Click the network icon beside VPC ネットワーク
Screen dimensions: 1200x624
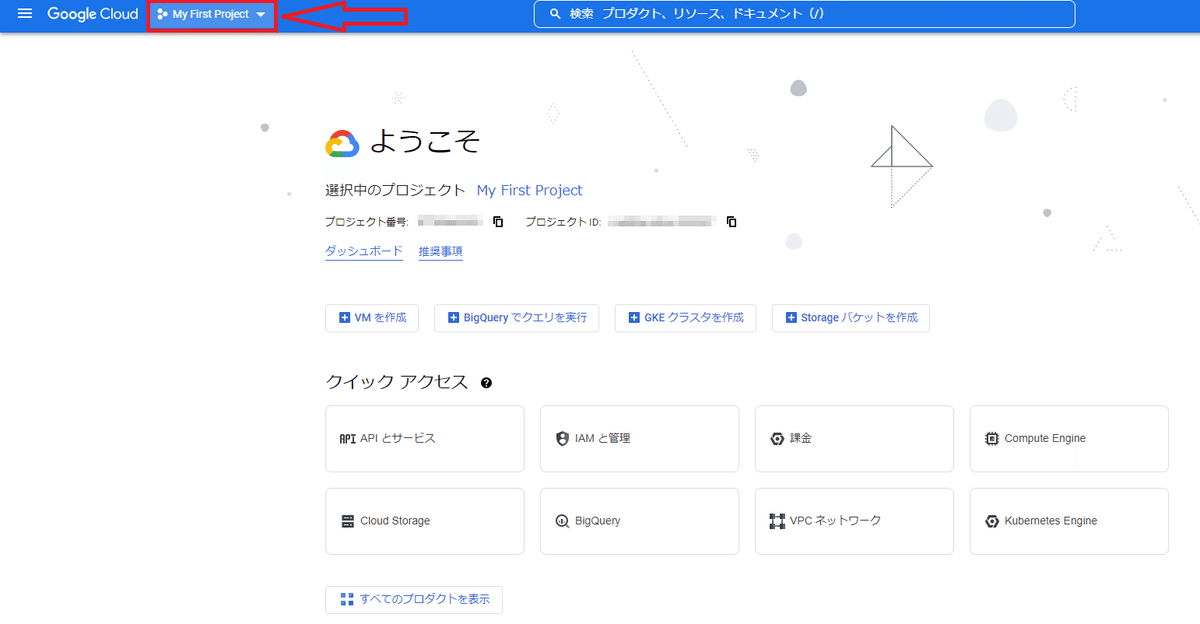click(777, 521)
